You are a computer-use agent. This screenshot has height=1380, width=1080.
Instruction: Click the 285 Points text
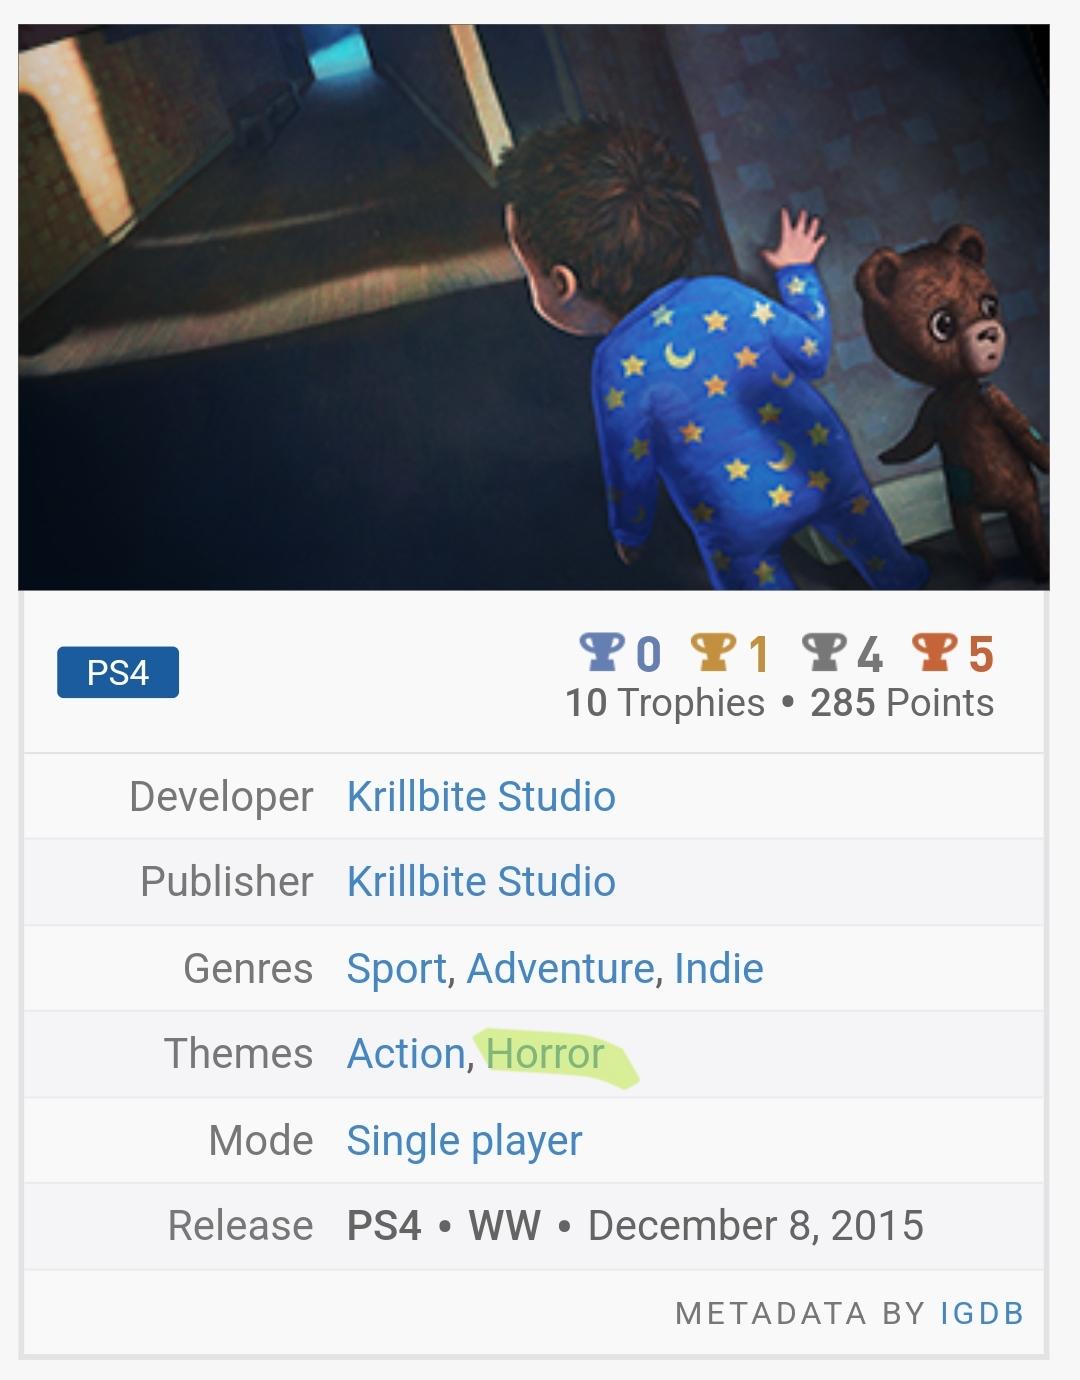pyautogui.click(x=902, y=703)
